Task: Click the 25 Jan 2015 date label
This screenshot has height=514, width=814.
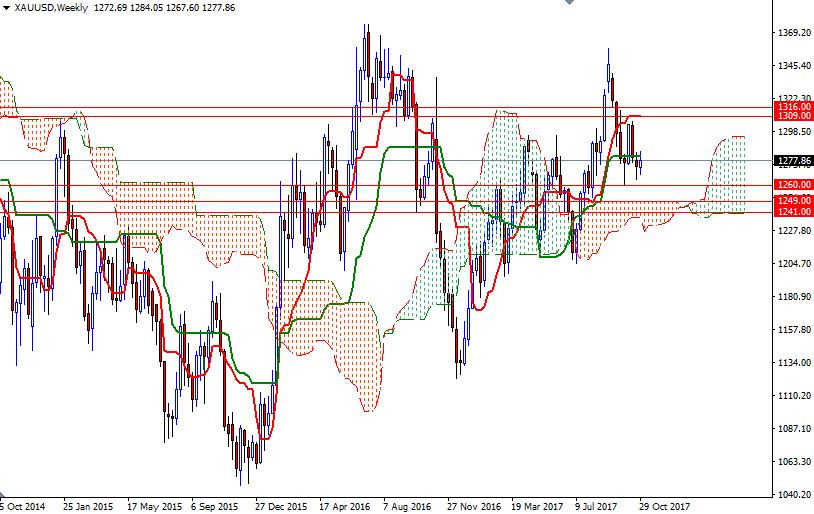Action: tap(88, 506)
